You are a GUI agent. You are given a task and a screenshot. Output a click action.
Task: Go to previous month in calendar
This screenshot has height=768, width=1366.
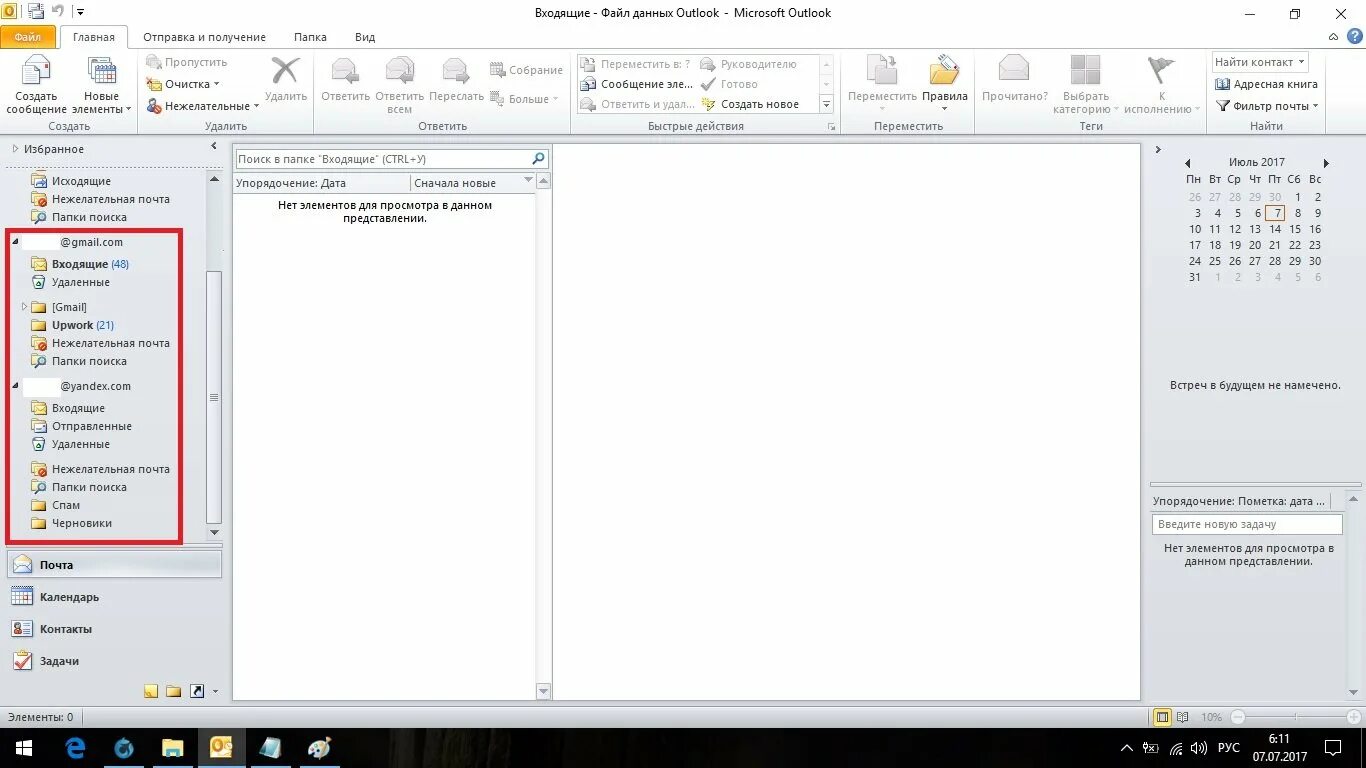[1187, 163]
